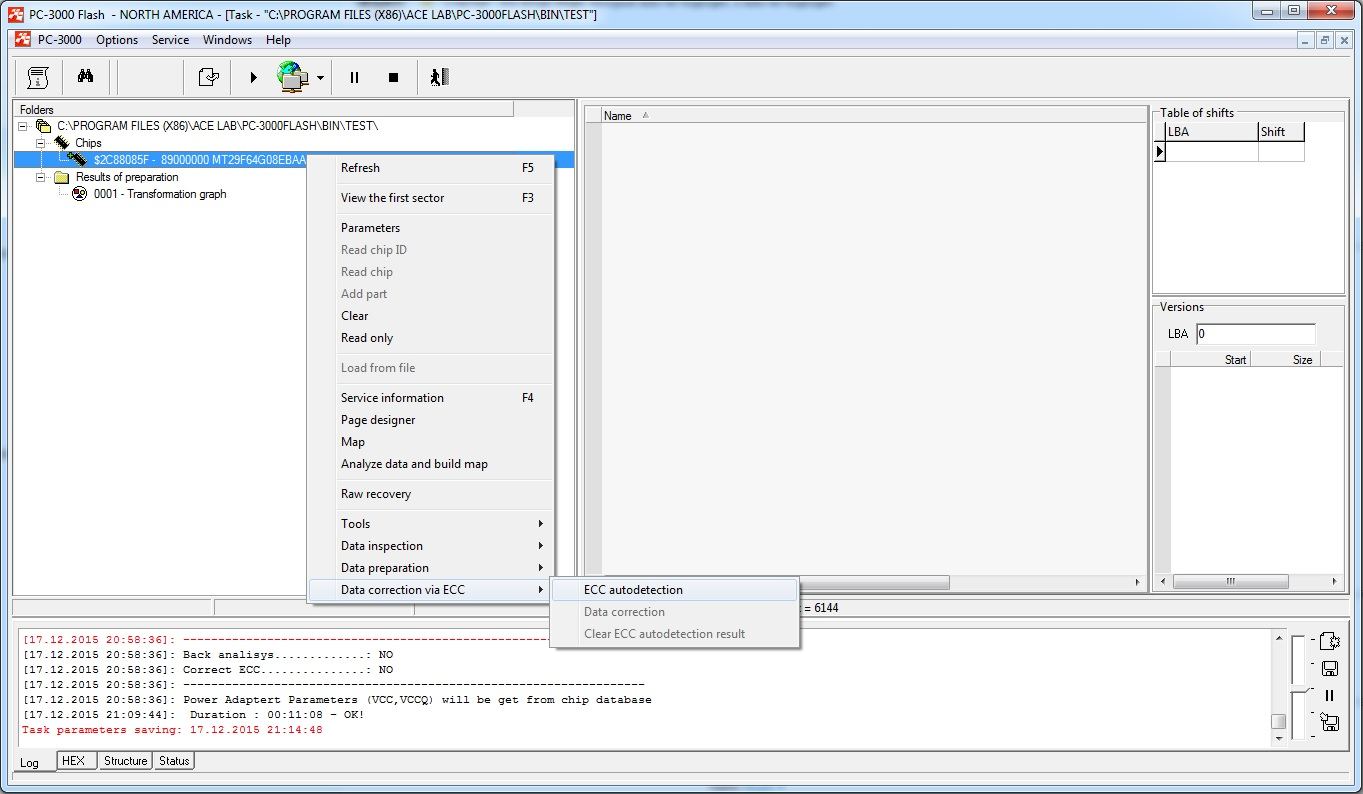Viewport: 1363px width, 794px height.
Task: Select Map in the context menu
Action: [431, 442]
